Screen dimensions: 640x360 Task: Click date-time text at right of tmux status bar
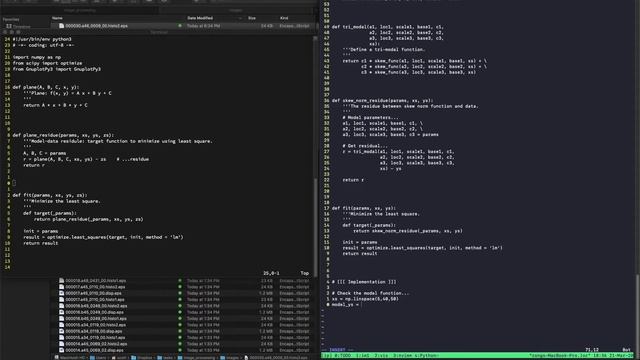click(614, 356)
